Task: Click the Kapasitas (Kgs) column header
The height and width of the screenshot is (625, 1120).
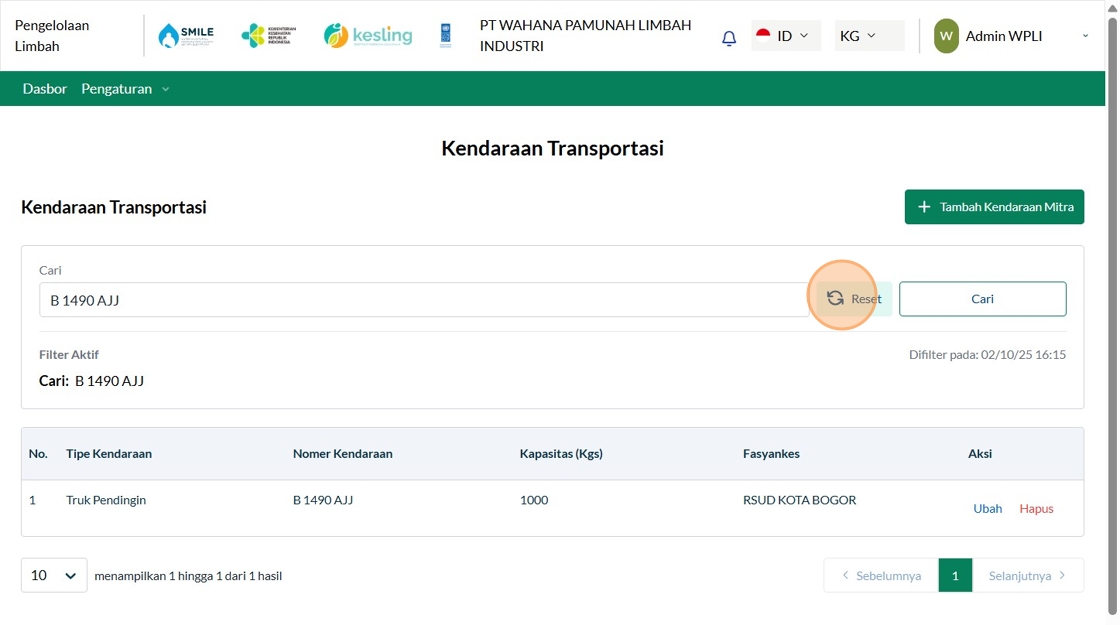Action: click(561, 454)
